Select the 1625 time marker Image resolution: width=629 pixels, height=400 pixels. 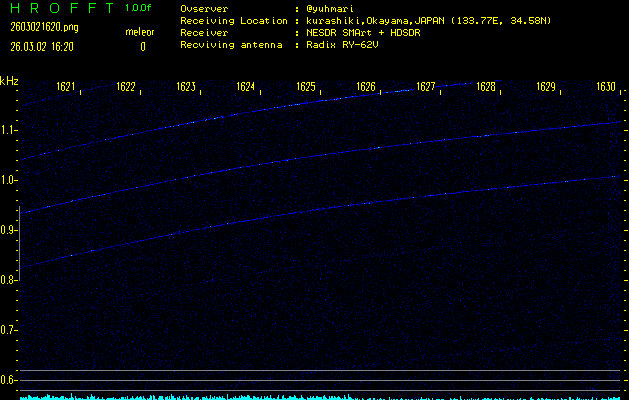306,87
